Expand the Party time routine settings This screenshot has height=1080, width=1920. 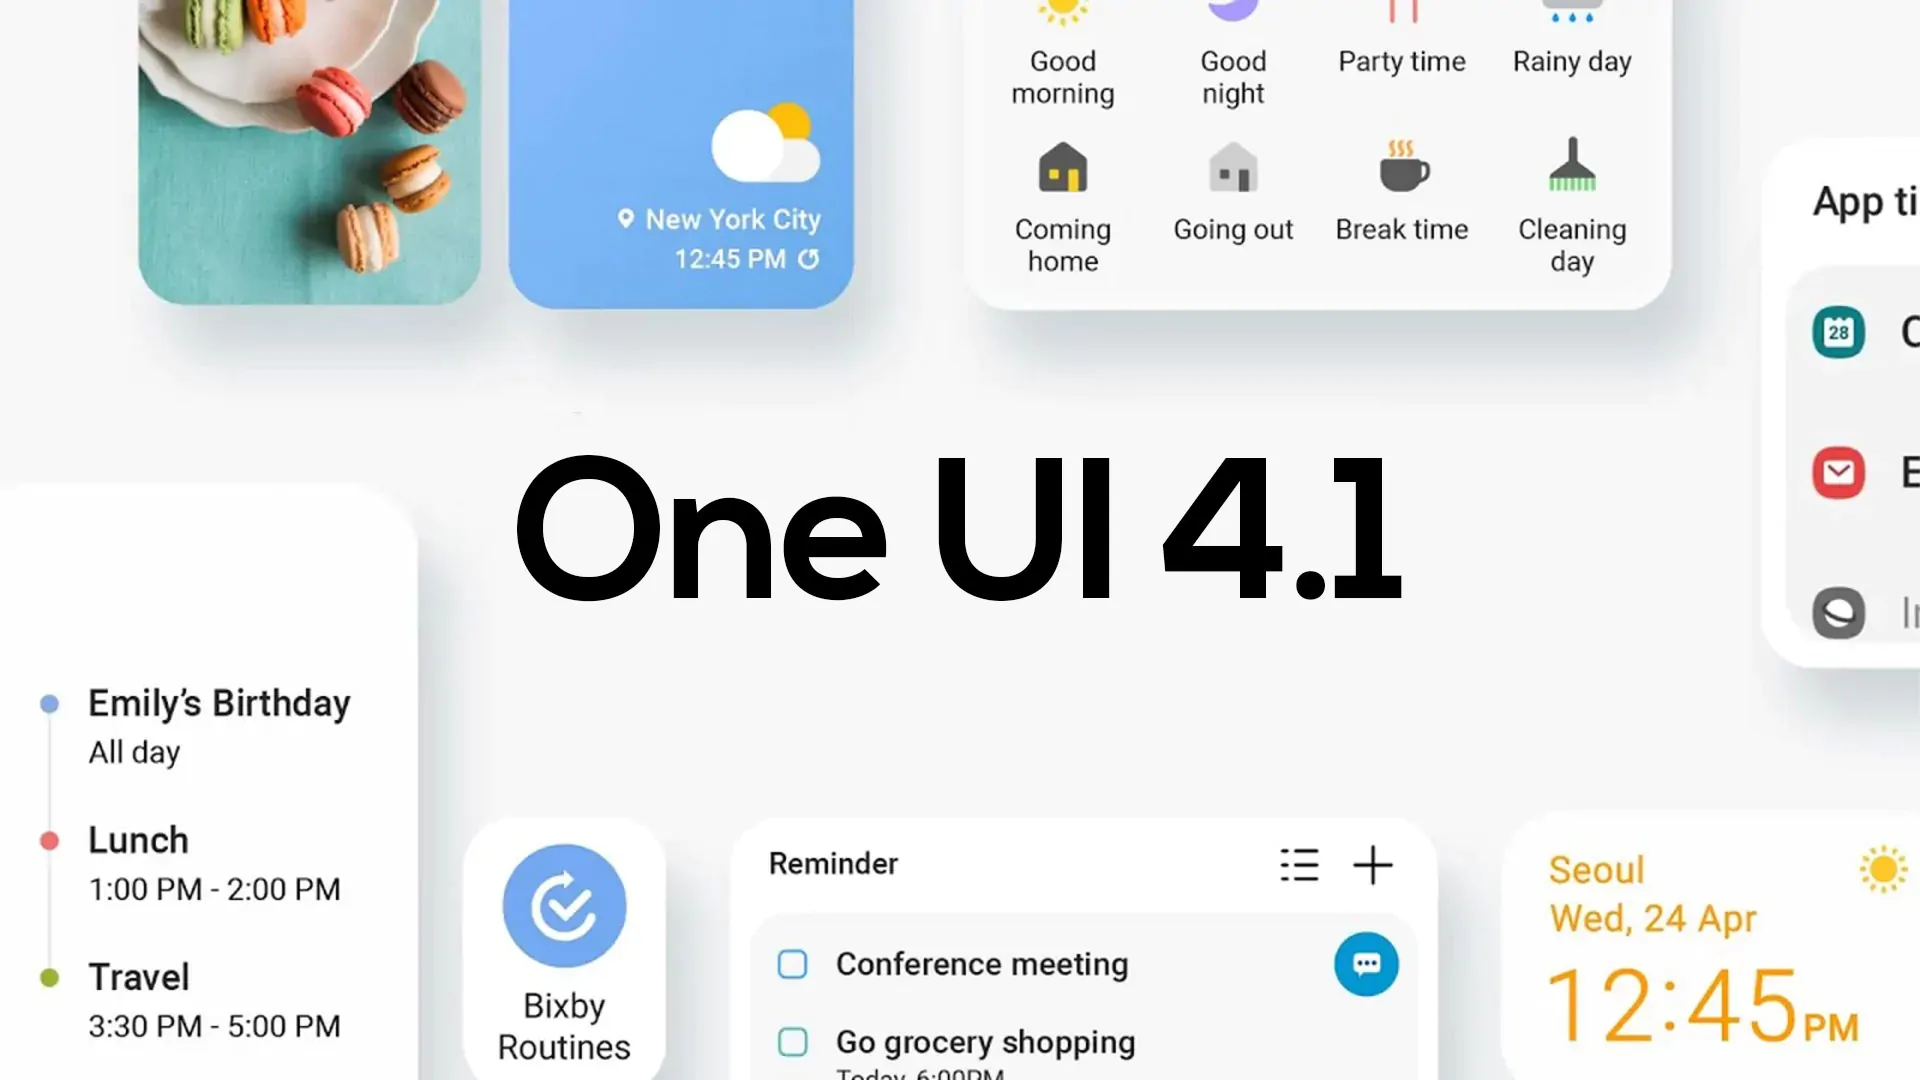coord(1400,40)
